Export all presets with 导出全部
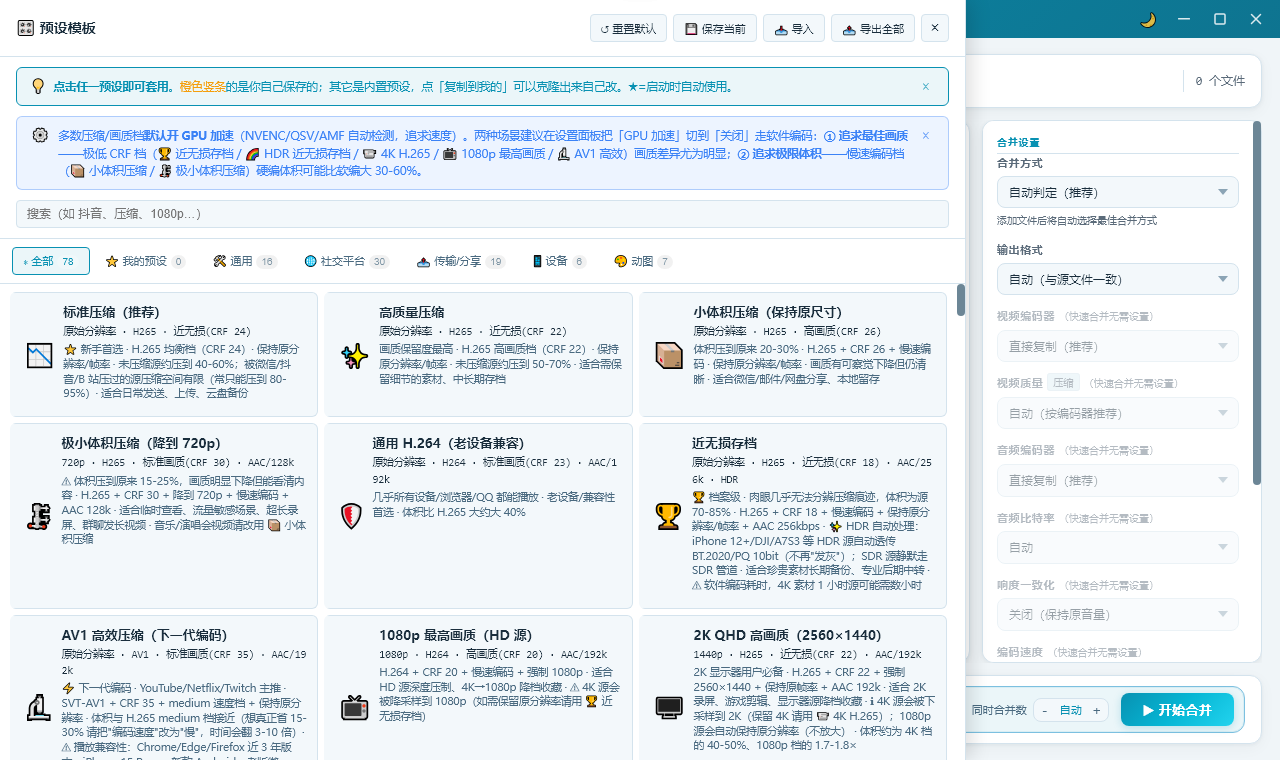 pos(873,28)
